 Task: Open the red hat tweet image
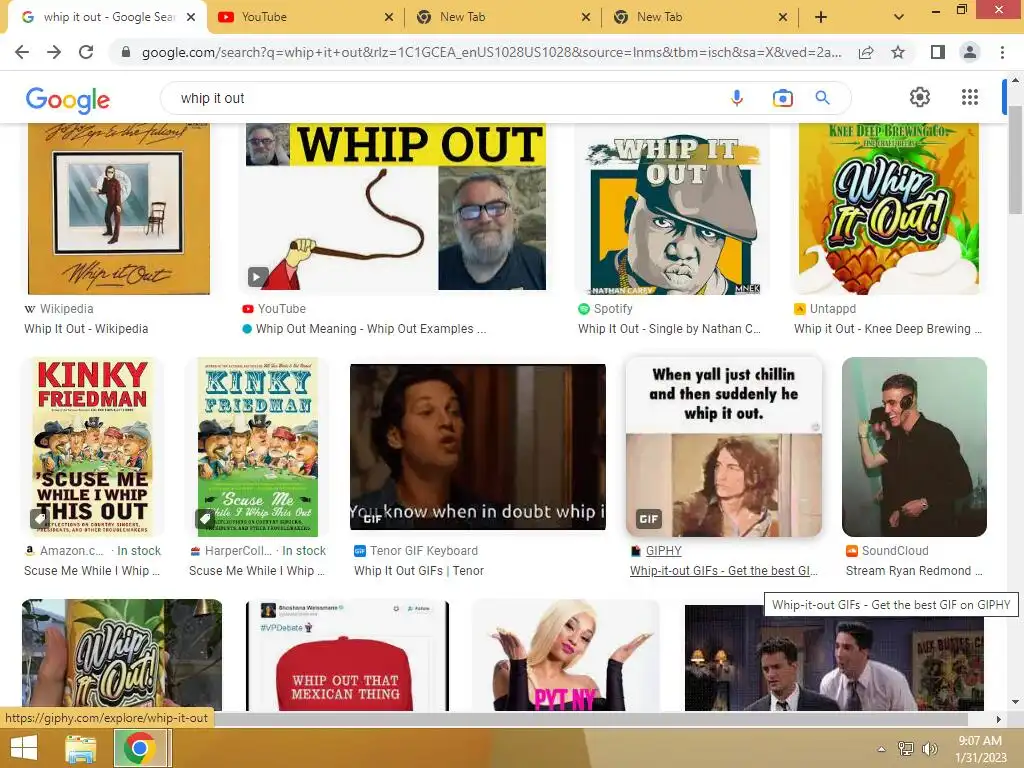(347, 656)
